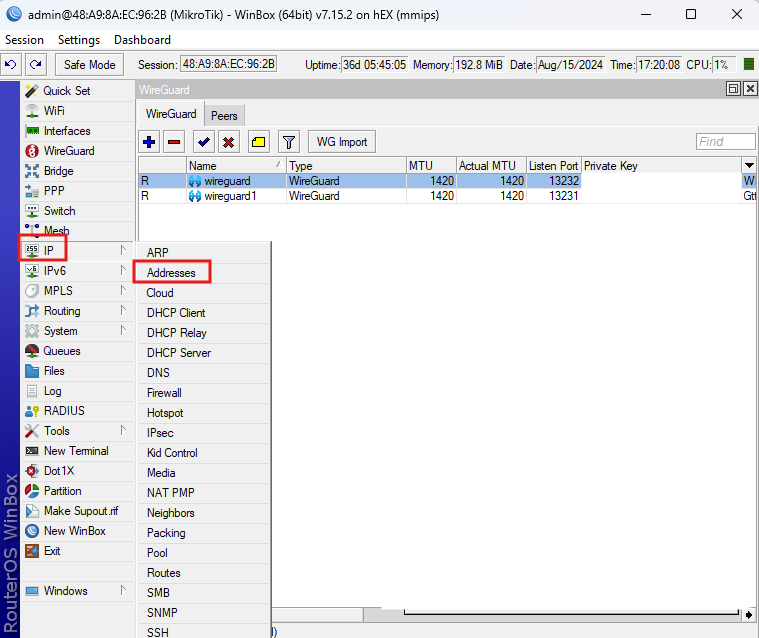This screenshot has height=638, width=759.
Task: Open the Settings menu
Action: click(x=79, y=40)
